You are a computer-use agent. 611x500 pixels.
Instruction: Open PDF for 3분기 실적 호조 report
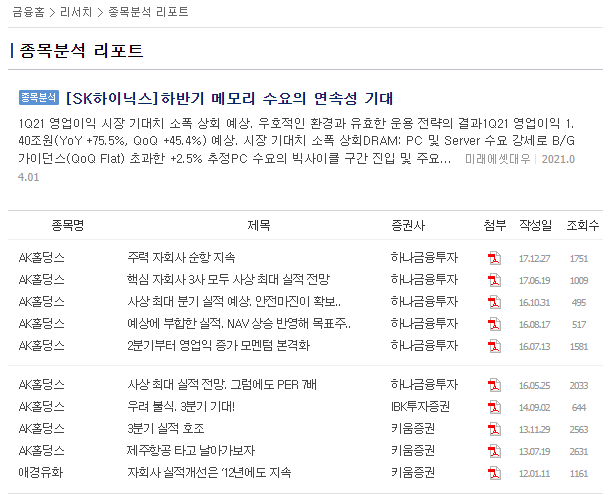pos(494,429)
